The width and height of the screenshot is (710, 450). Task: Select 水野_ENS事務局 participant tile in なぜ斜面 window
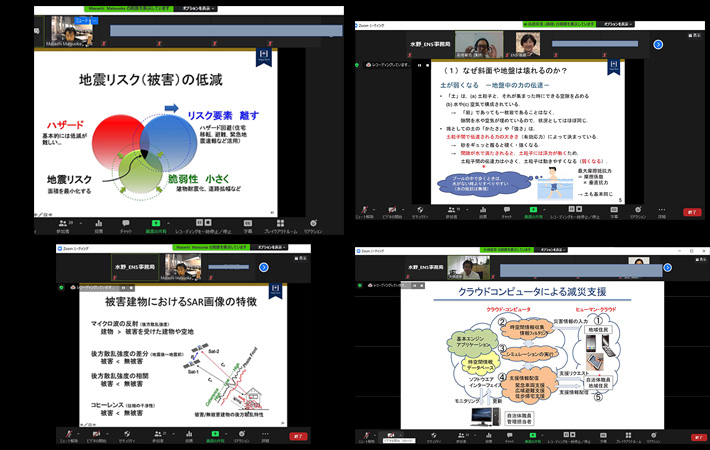430,44
